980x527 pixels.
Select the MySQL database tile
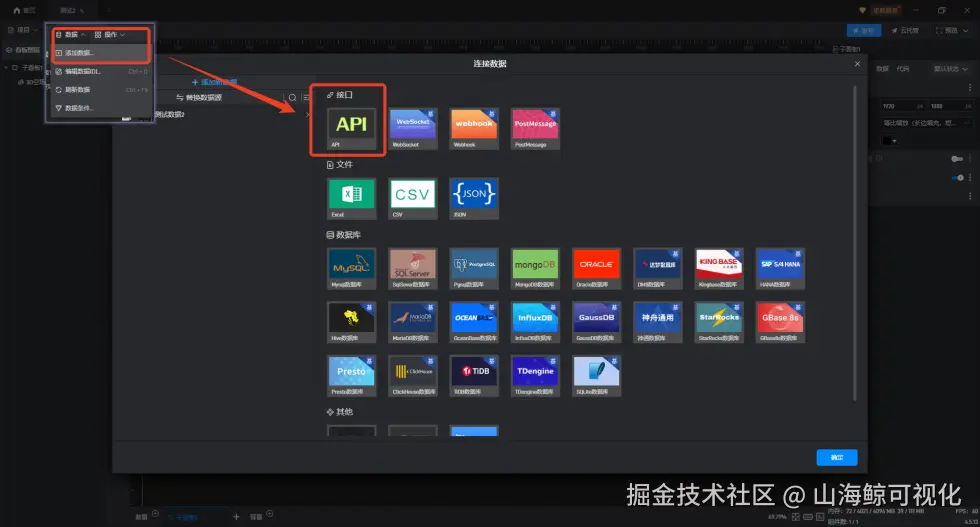352,269
